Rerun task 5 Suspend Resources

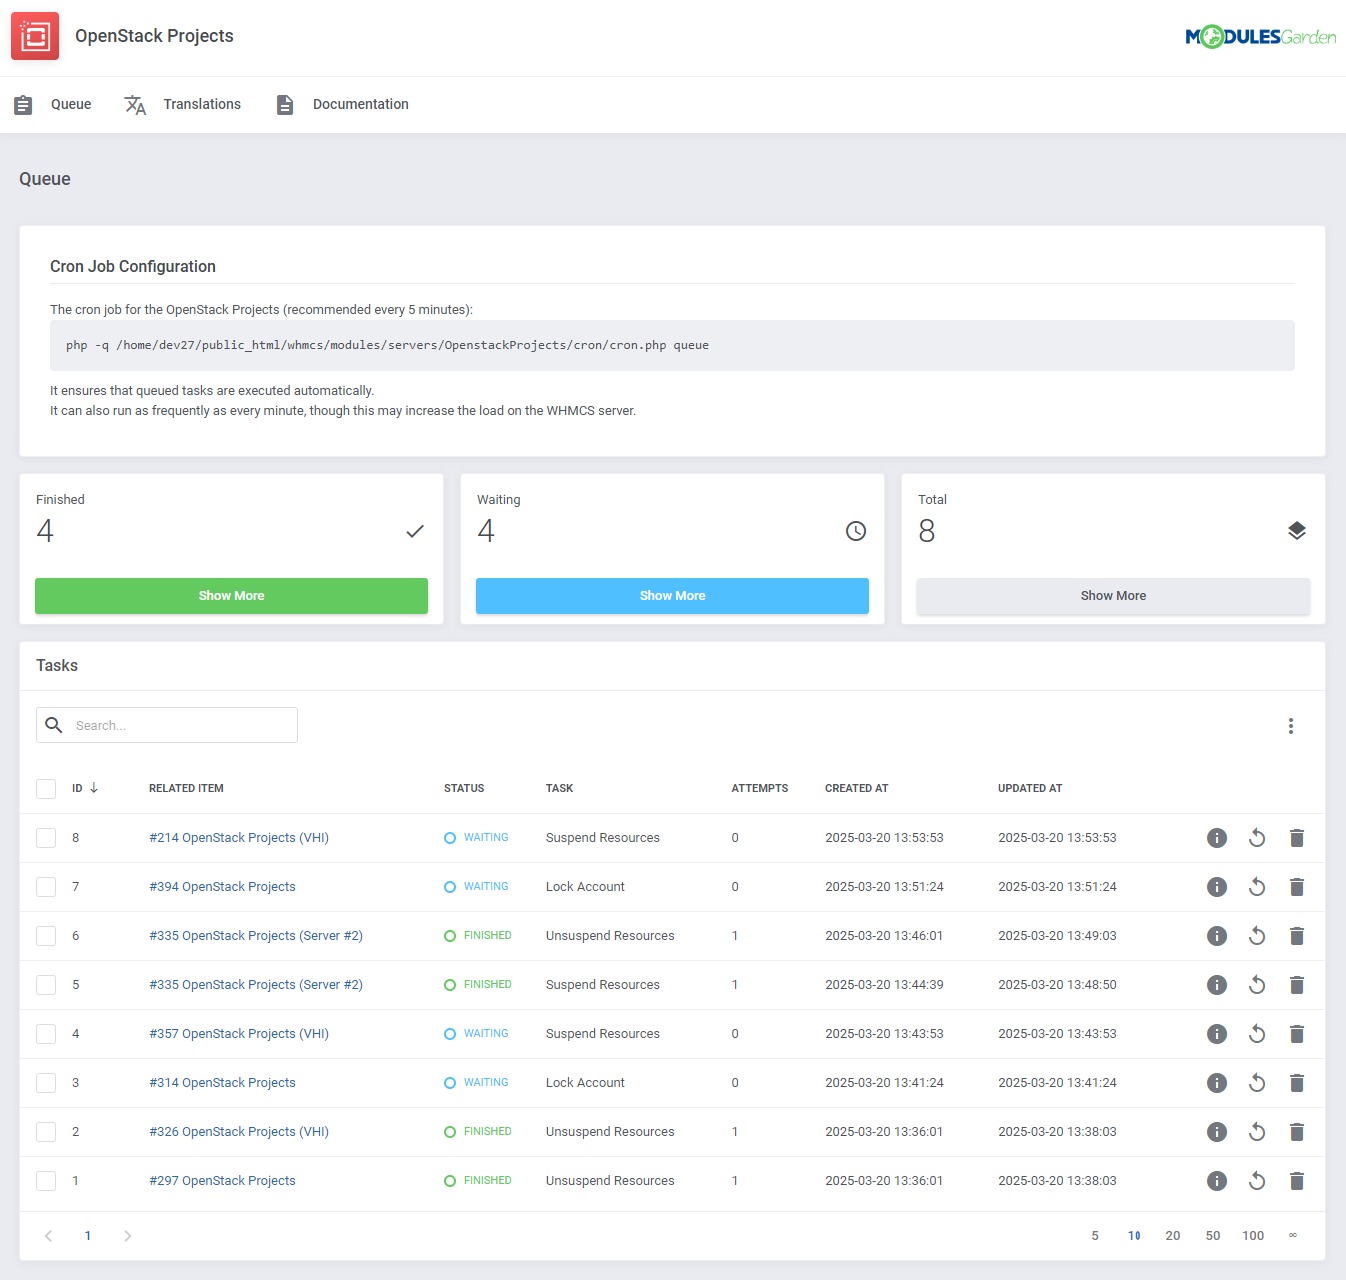click(1257, 985)
